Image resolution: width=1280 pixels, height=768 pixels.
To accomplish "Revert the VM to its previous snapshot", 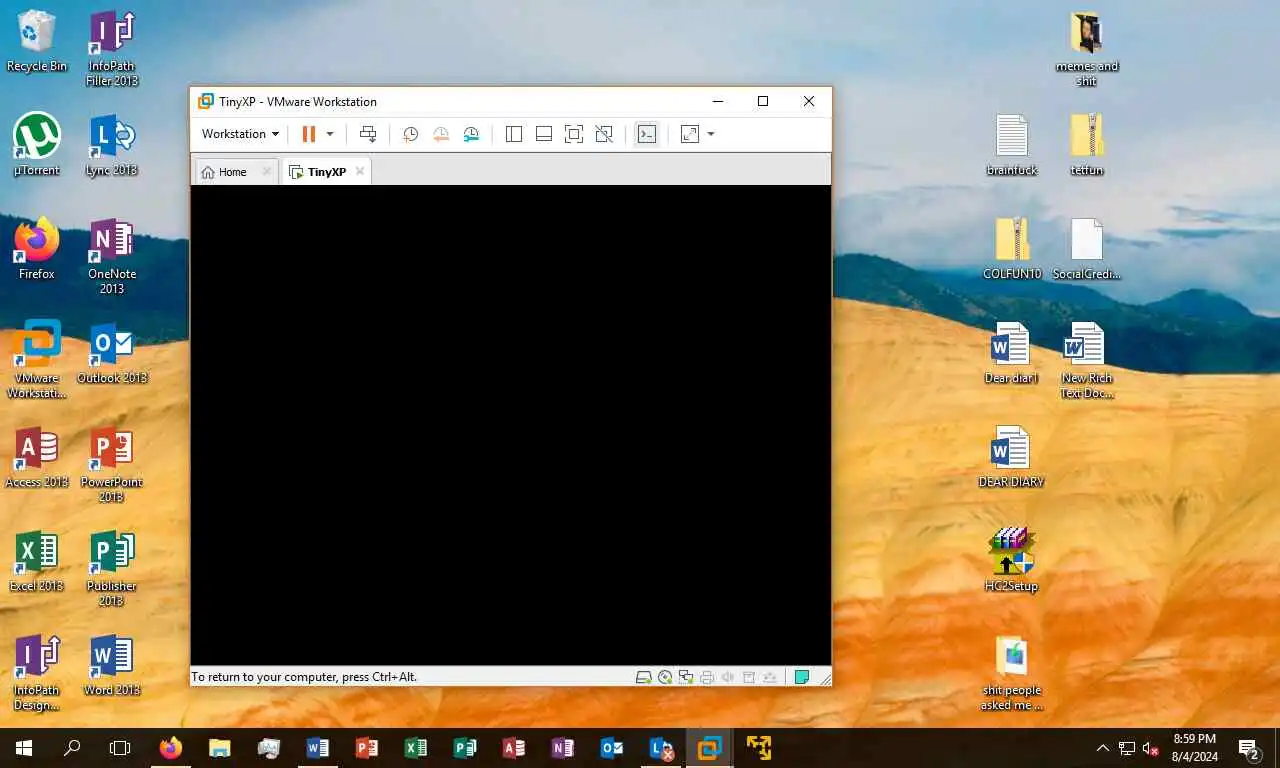I will [441, 134].
